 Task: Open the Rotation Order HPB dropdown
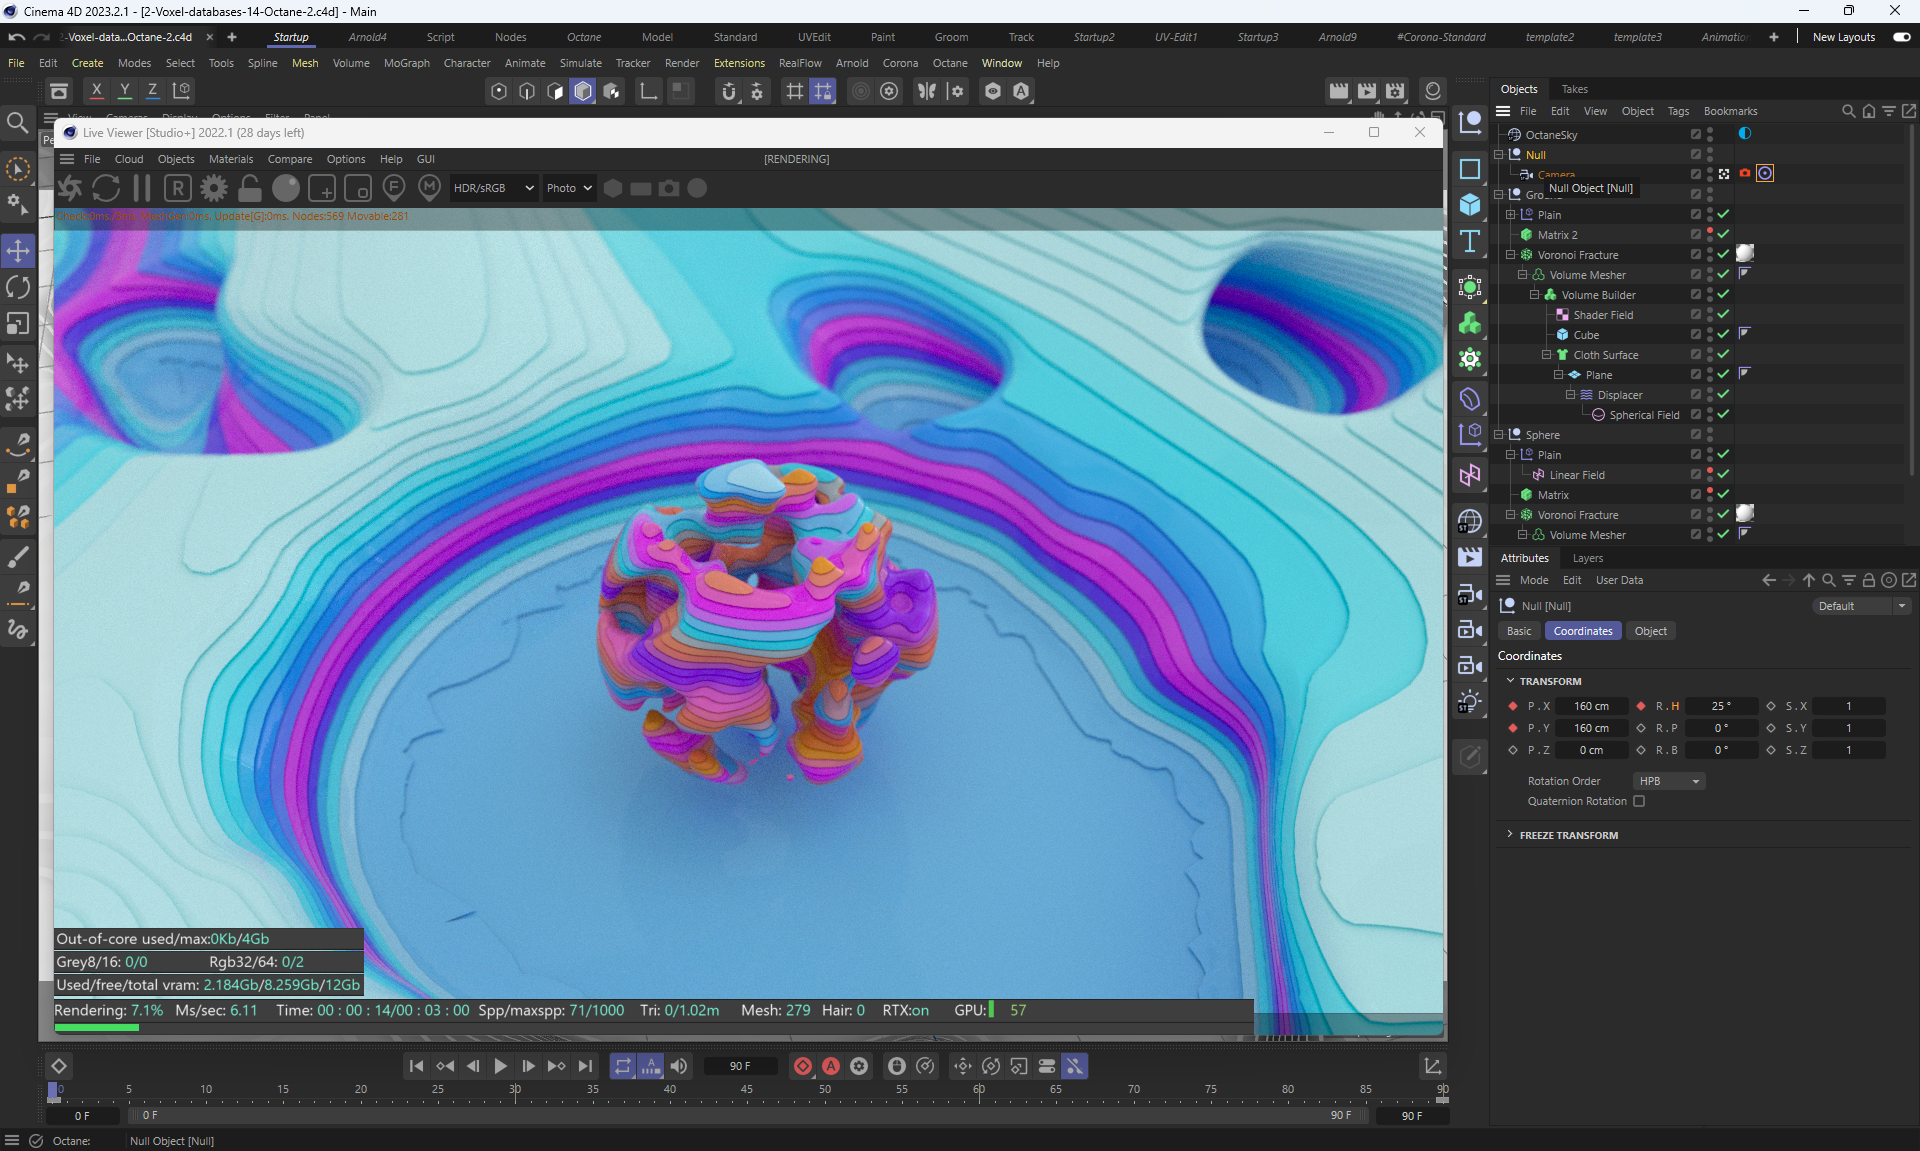(1669, 781)
